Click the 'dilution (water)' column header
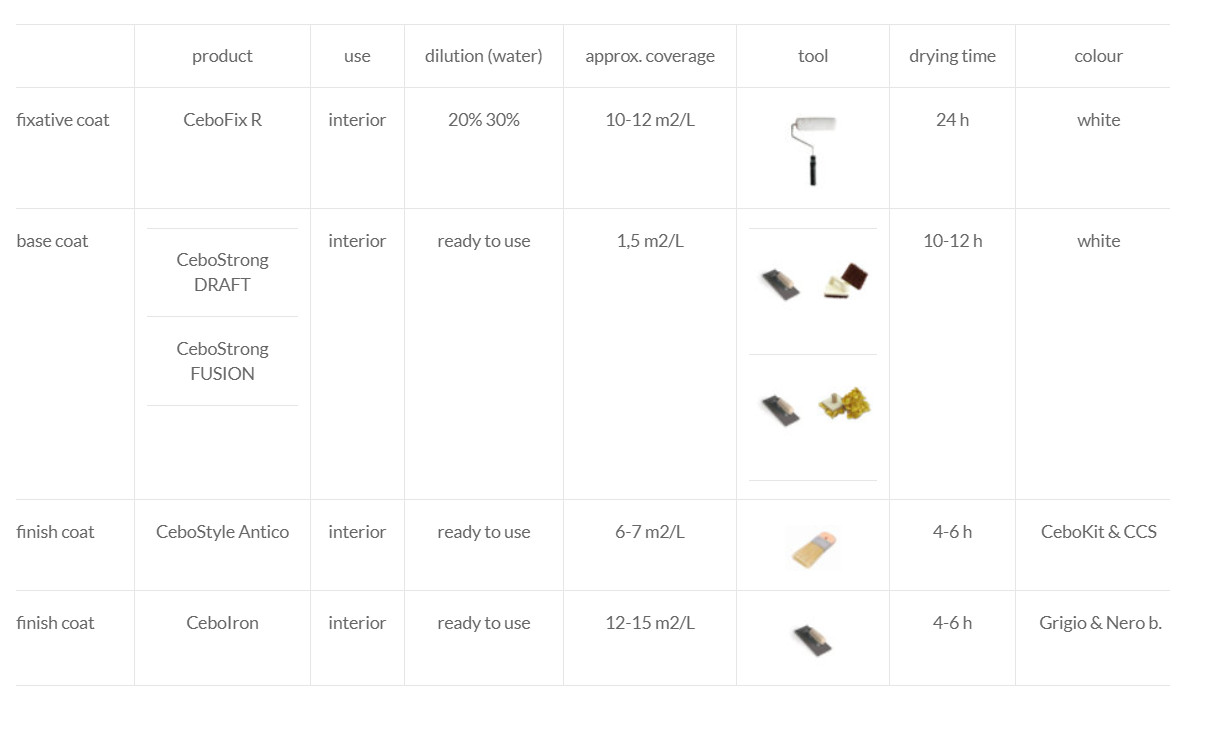This screenshot has height=741, width=1213. coord(484,56)
